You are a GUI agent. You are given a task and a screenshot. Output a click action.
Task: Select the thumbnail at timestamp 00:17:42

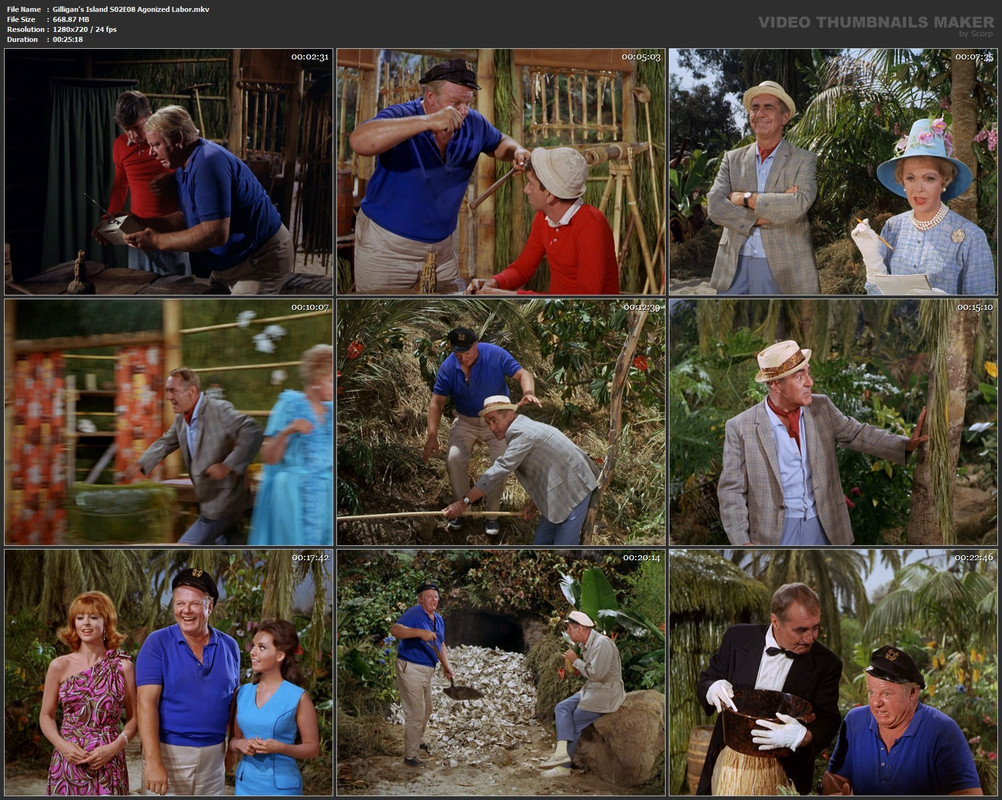point(169,673)
